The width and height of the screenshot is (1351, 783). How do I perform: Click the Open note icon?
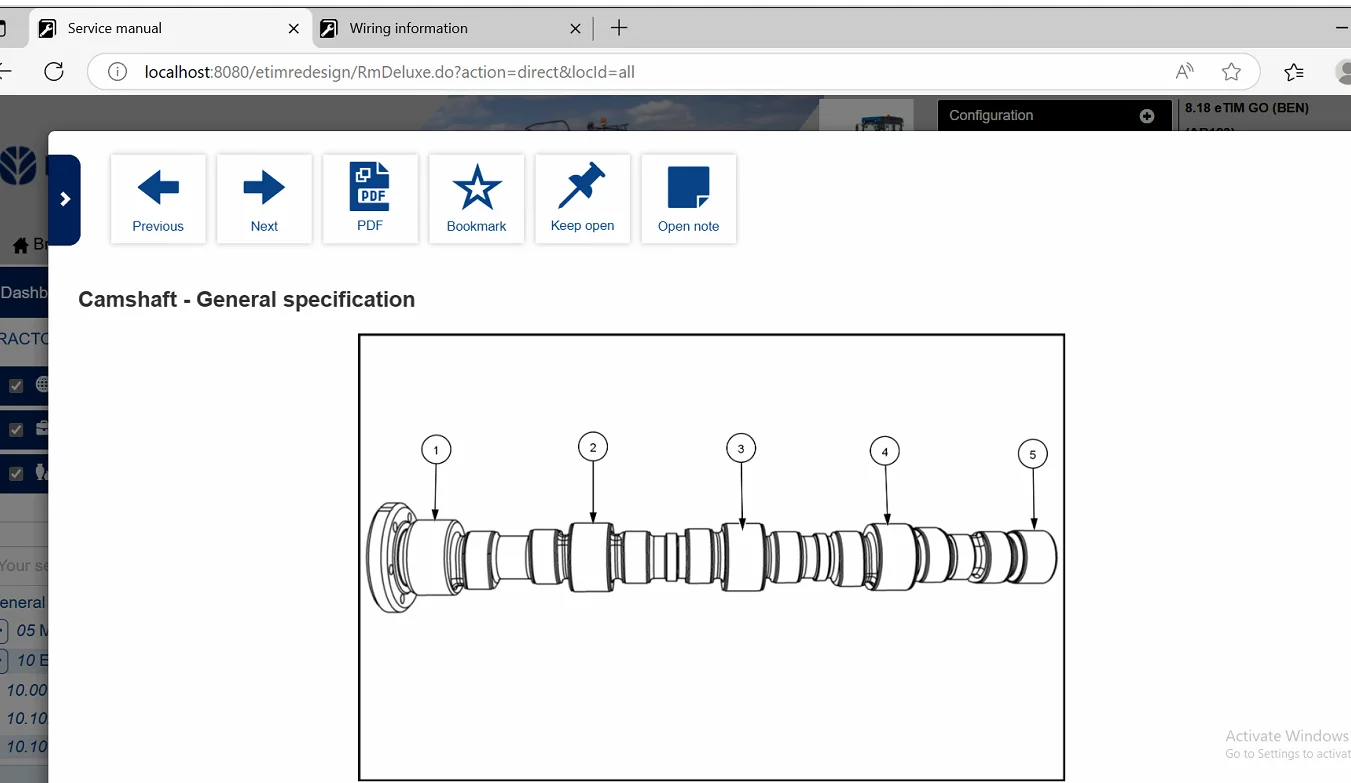(688, 199)
